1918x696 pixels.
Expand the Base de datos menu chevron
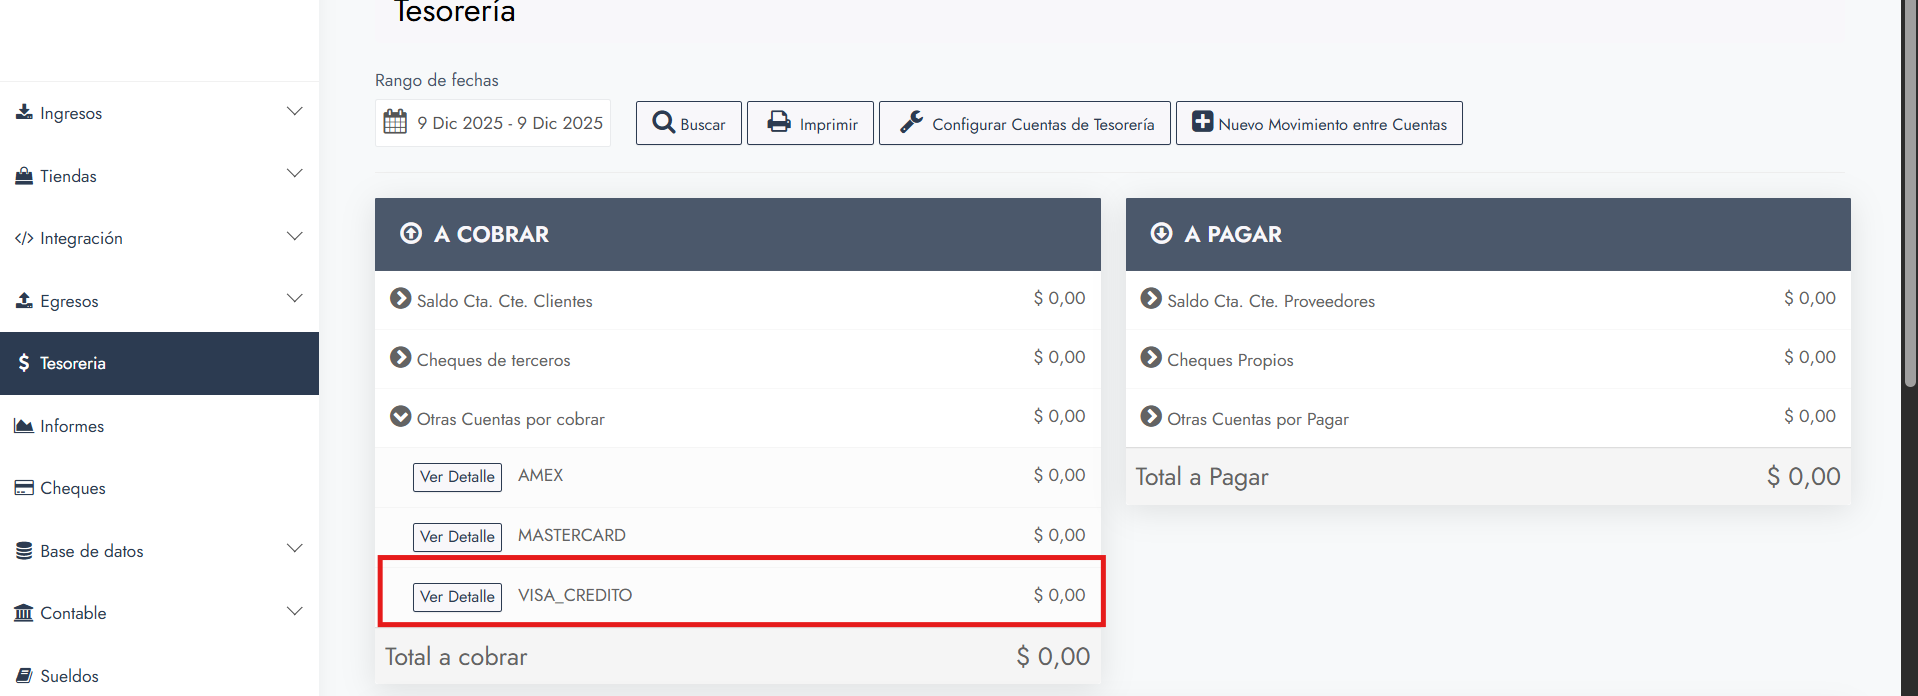pyautogui.click(x=294, y=549)
